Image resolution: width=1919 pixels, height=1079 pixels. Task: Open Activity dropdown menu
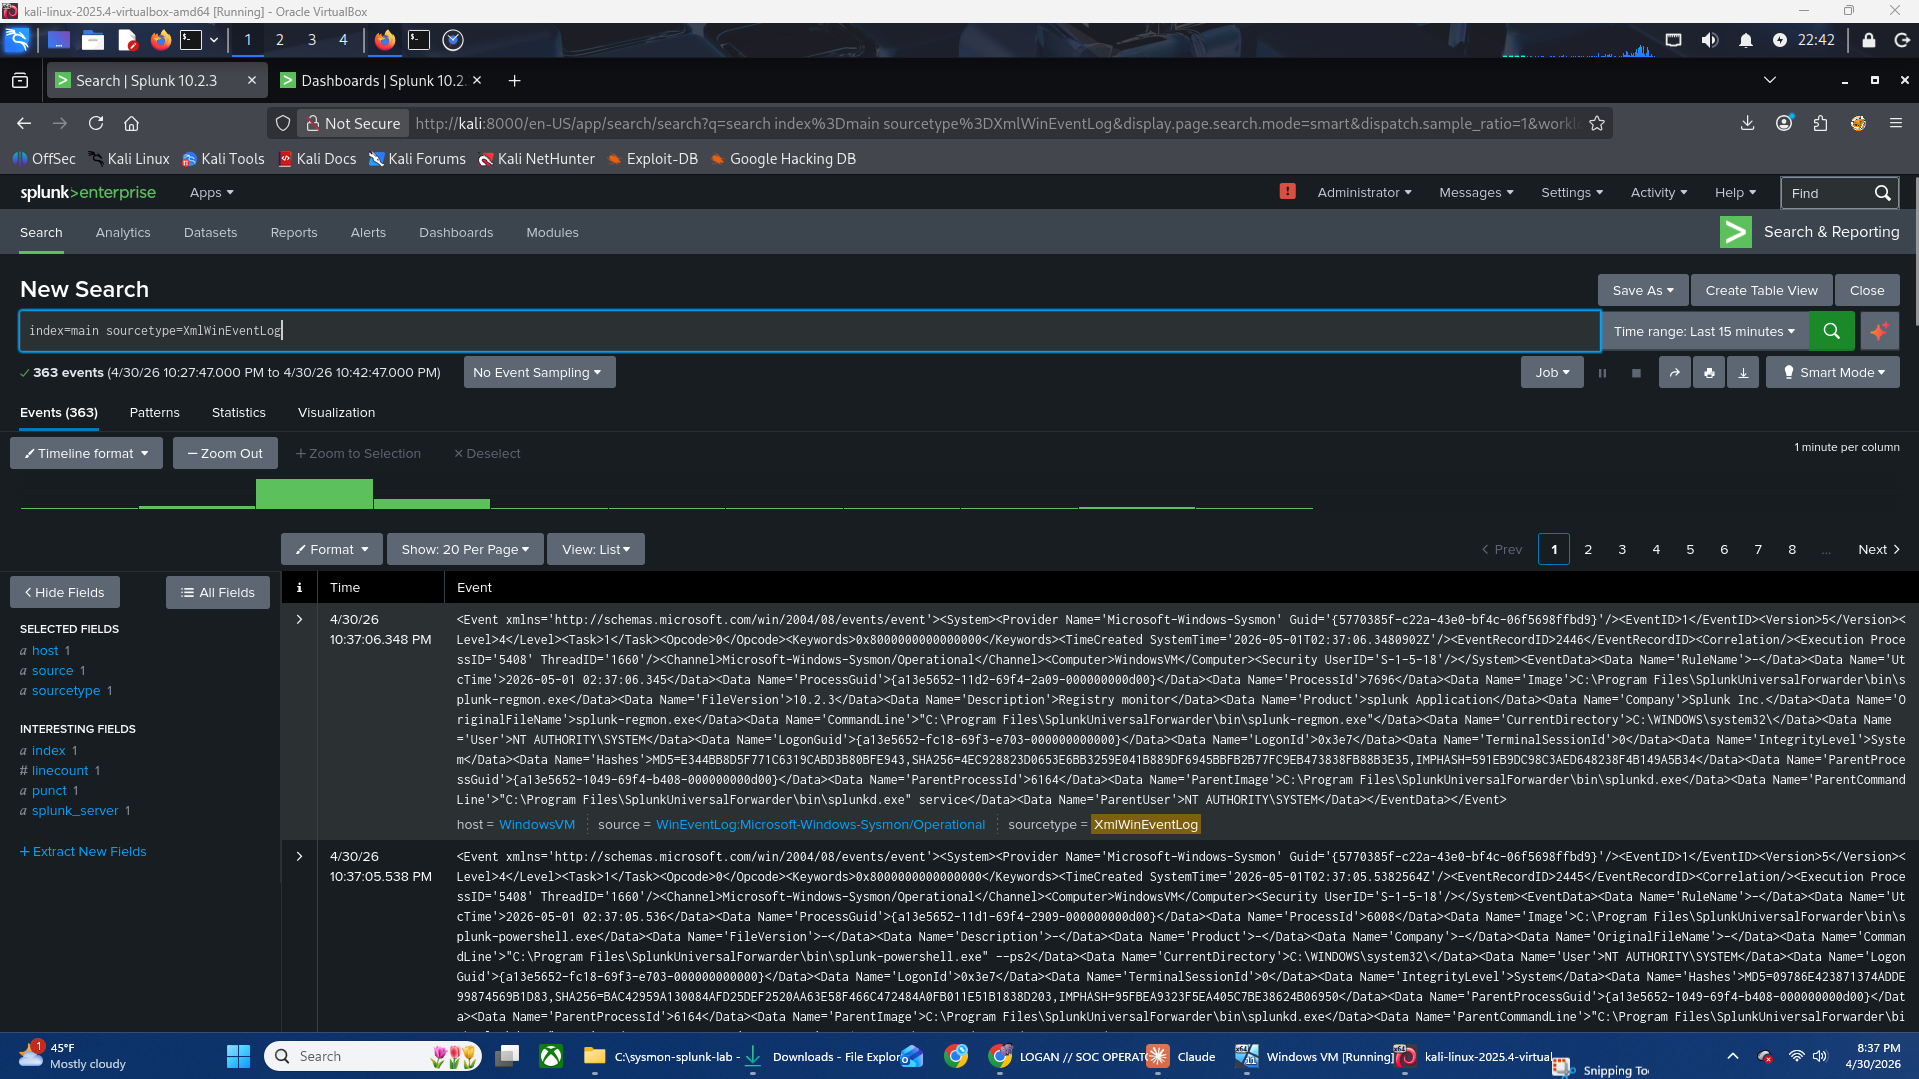[1659, 192]
